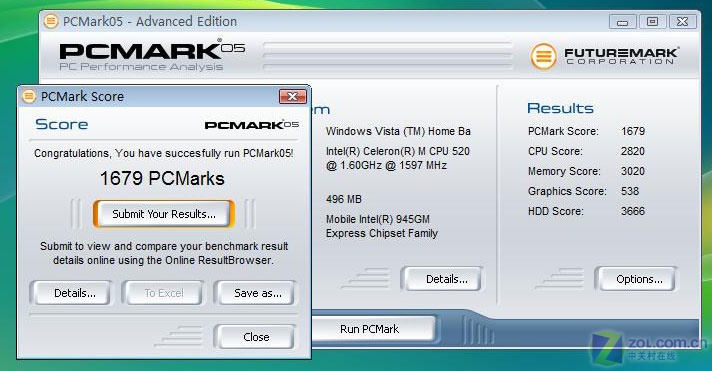Click 'FUTUREMARK CORPORATION' text logo
Viewport: 712px width, 371px height.
tap(621, 56)
